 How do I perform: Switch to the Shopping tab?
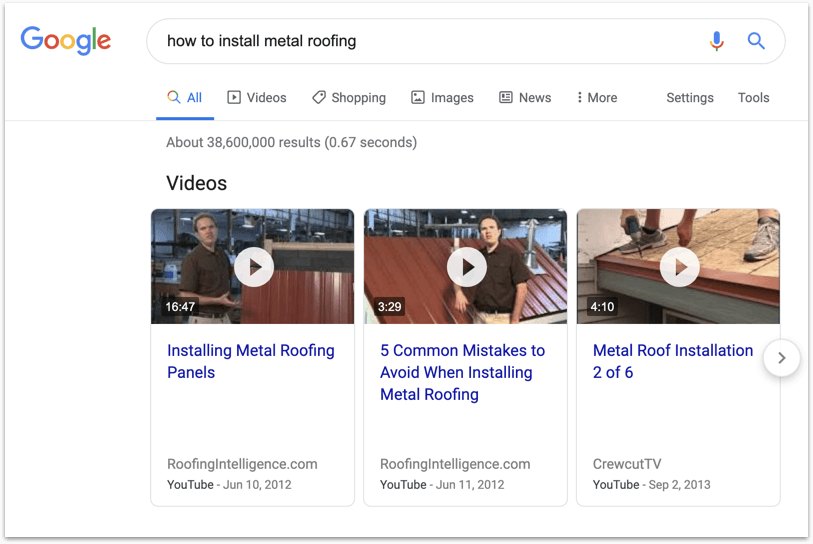click(348, 98)
